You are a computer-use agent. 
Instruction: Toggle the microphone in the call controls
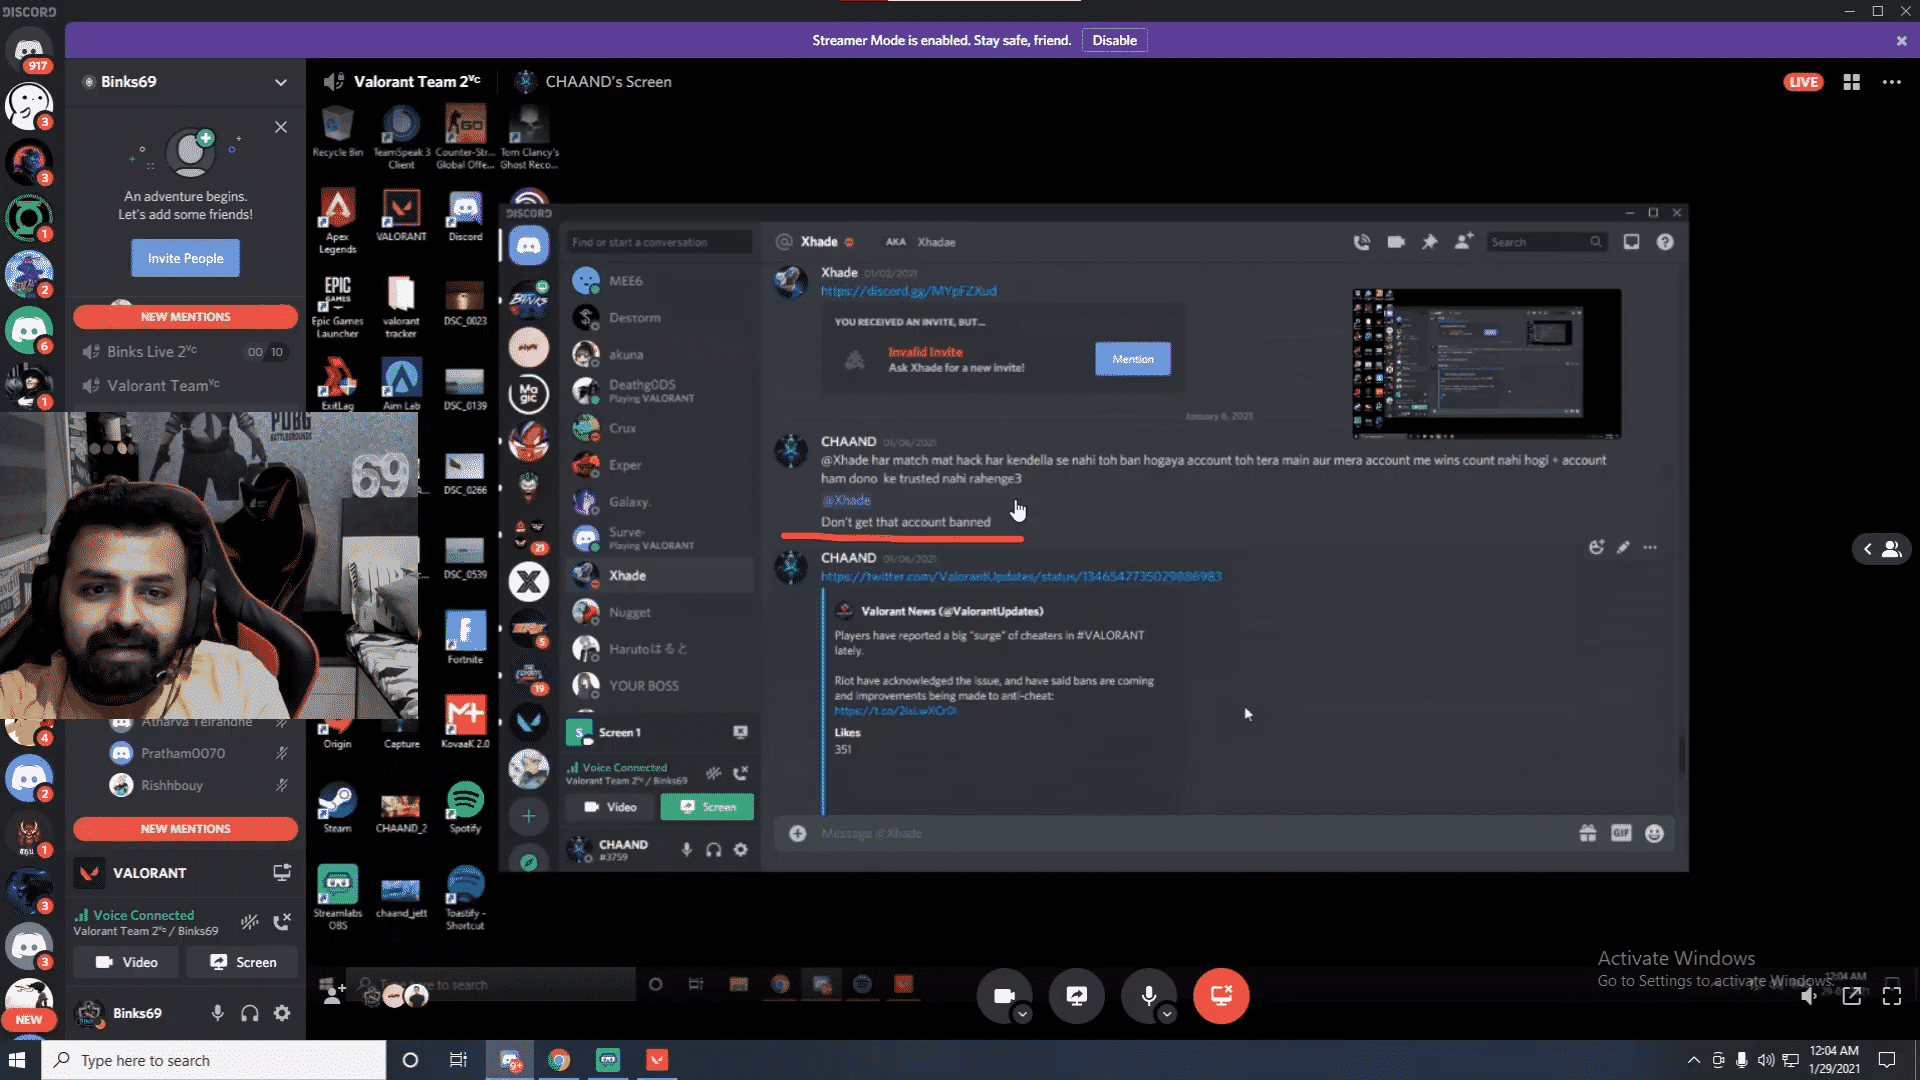tap(1149, 996)
